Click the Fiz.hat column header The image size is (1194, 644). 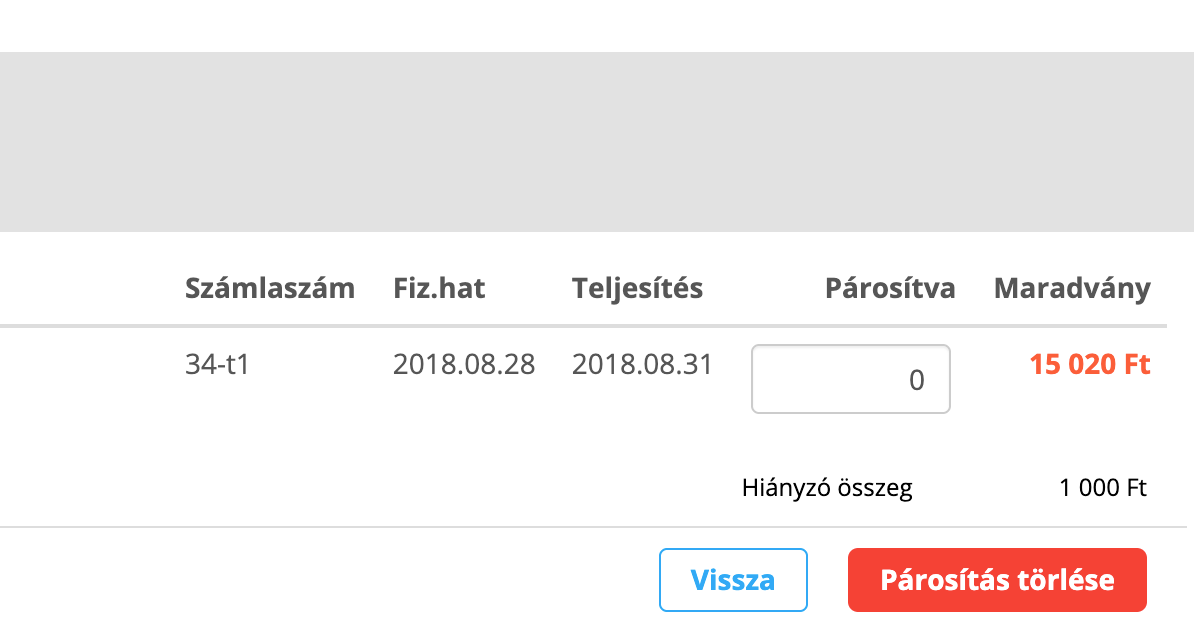(x=439, y=289)
